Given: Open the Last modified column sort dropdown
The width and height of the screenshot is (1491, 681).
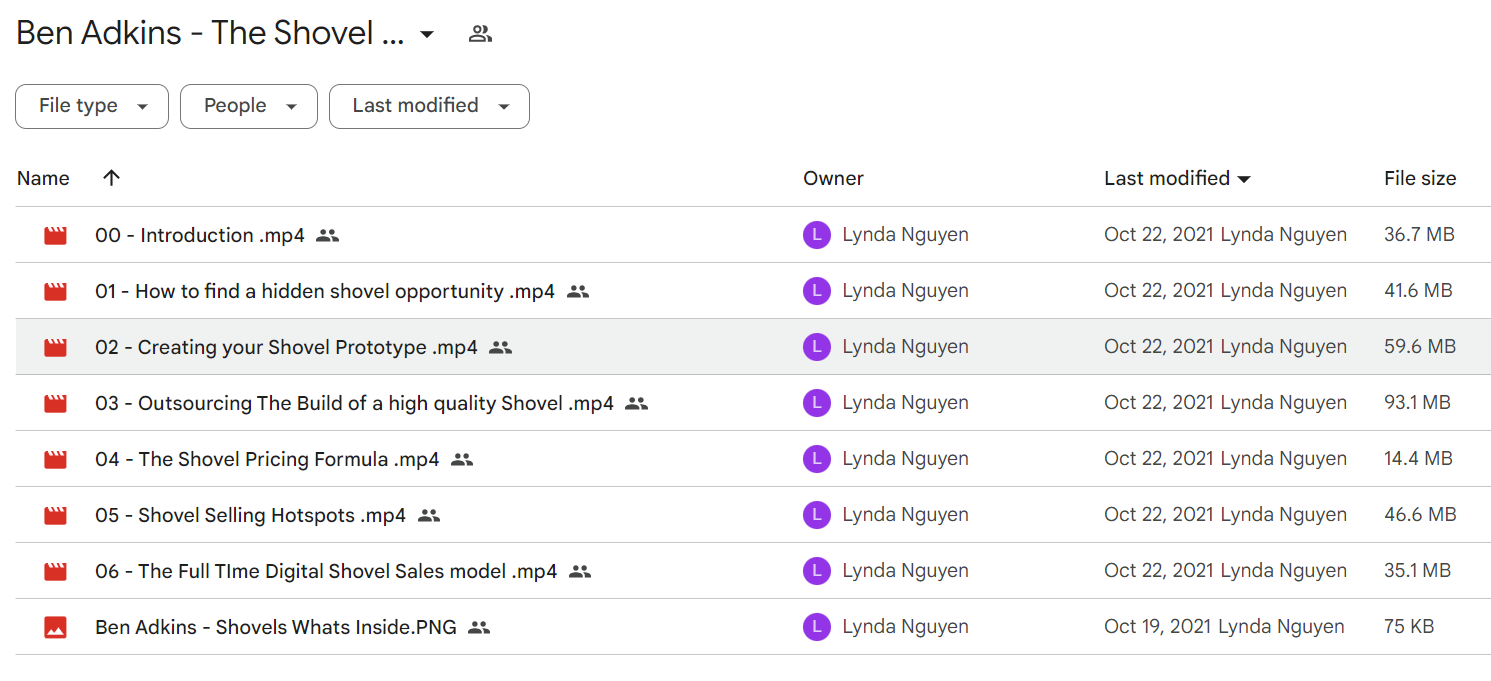Looking at the screenshot, I should click(1244, 179).
